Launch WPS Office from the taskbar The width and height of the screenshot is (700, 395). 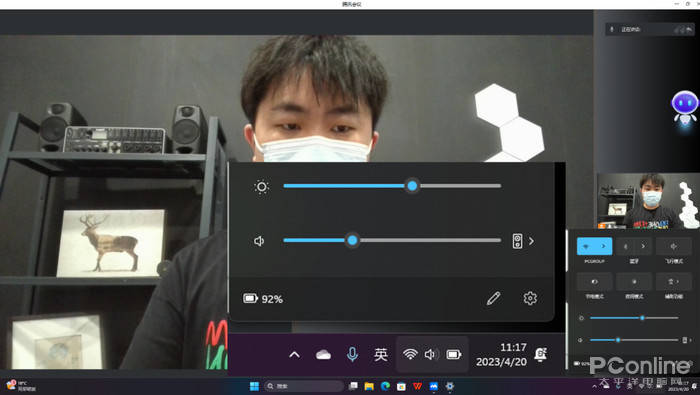(417, 386)
